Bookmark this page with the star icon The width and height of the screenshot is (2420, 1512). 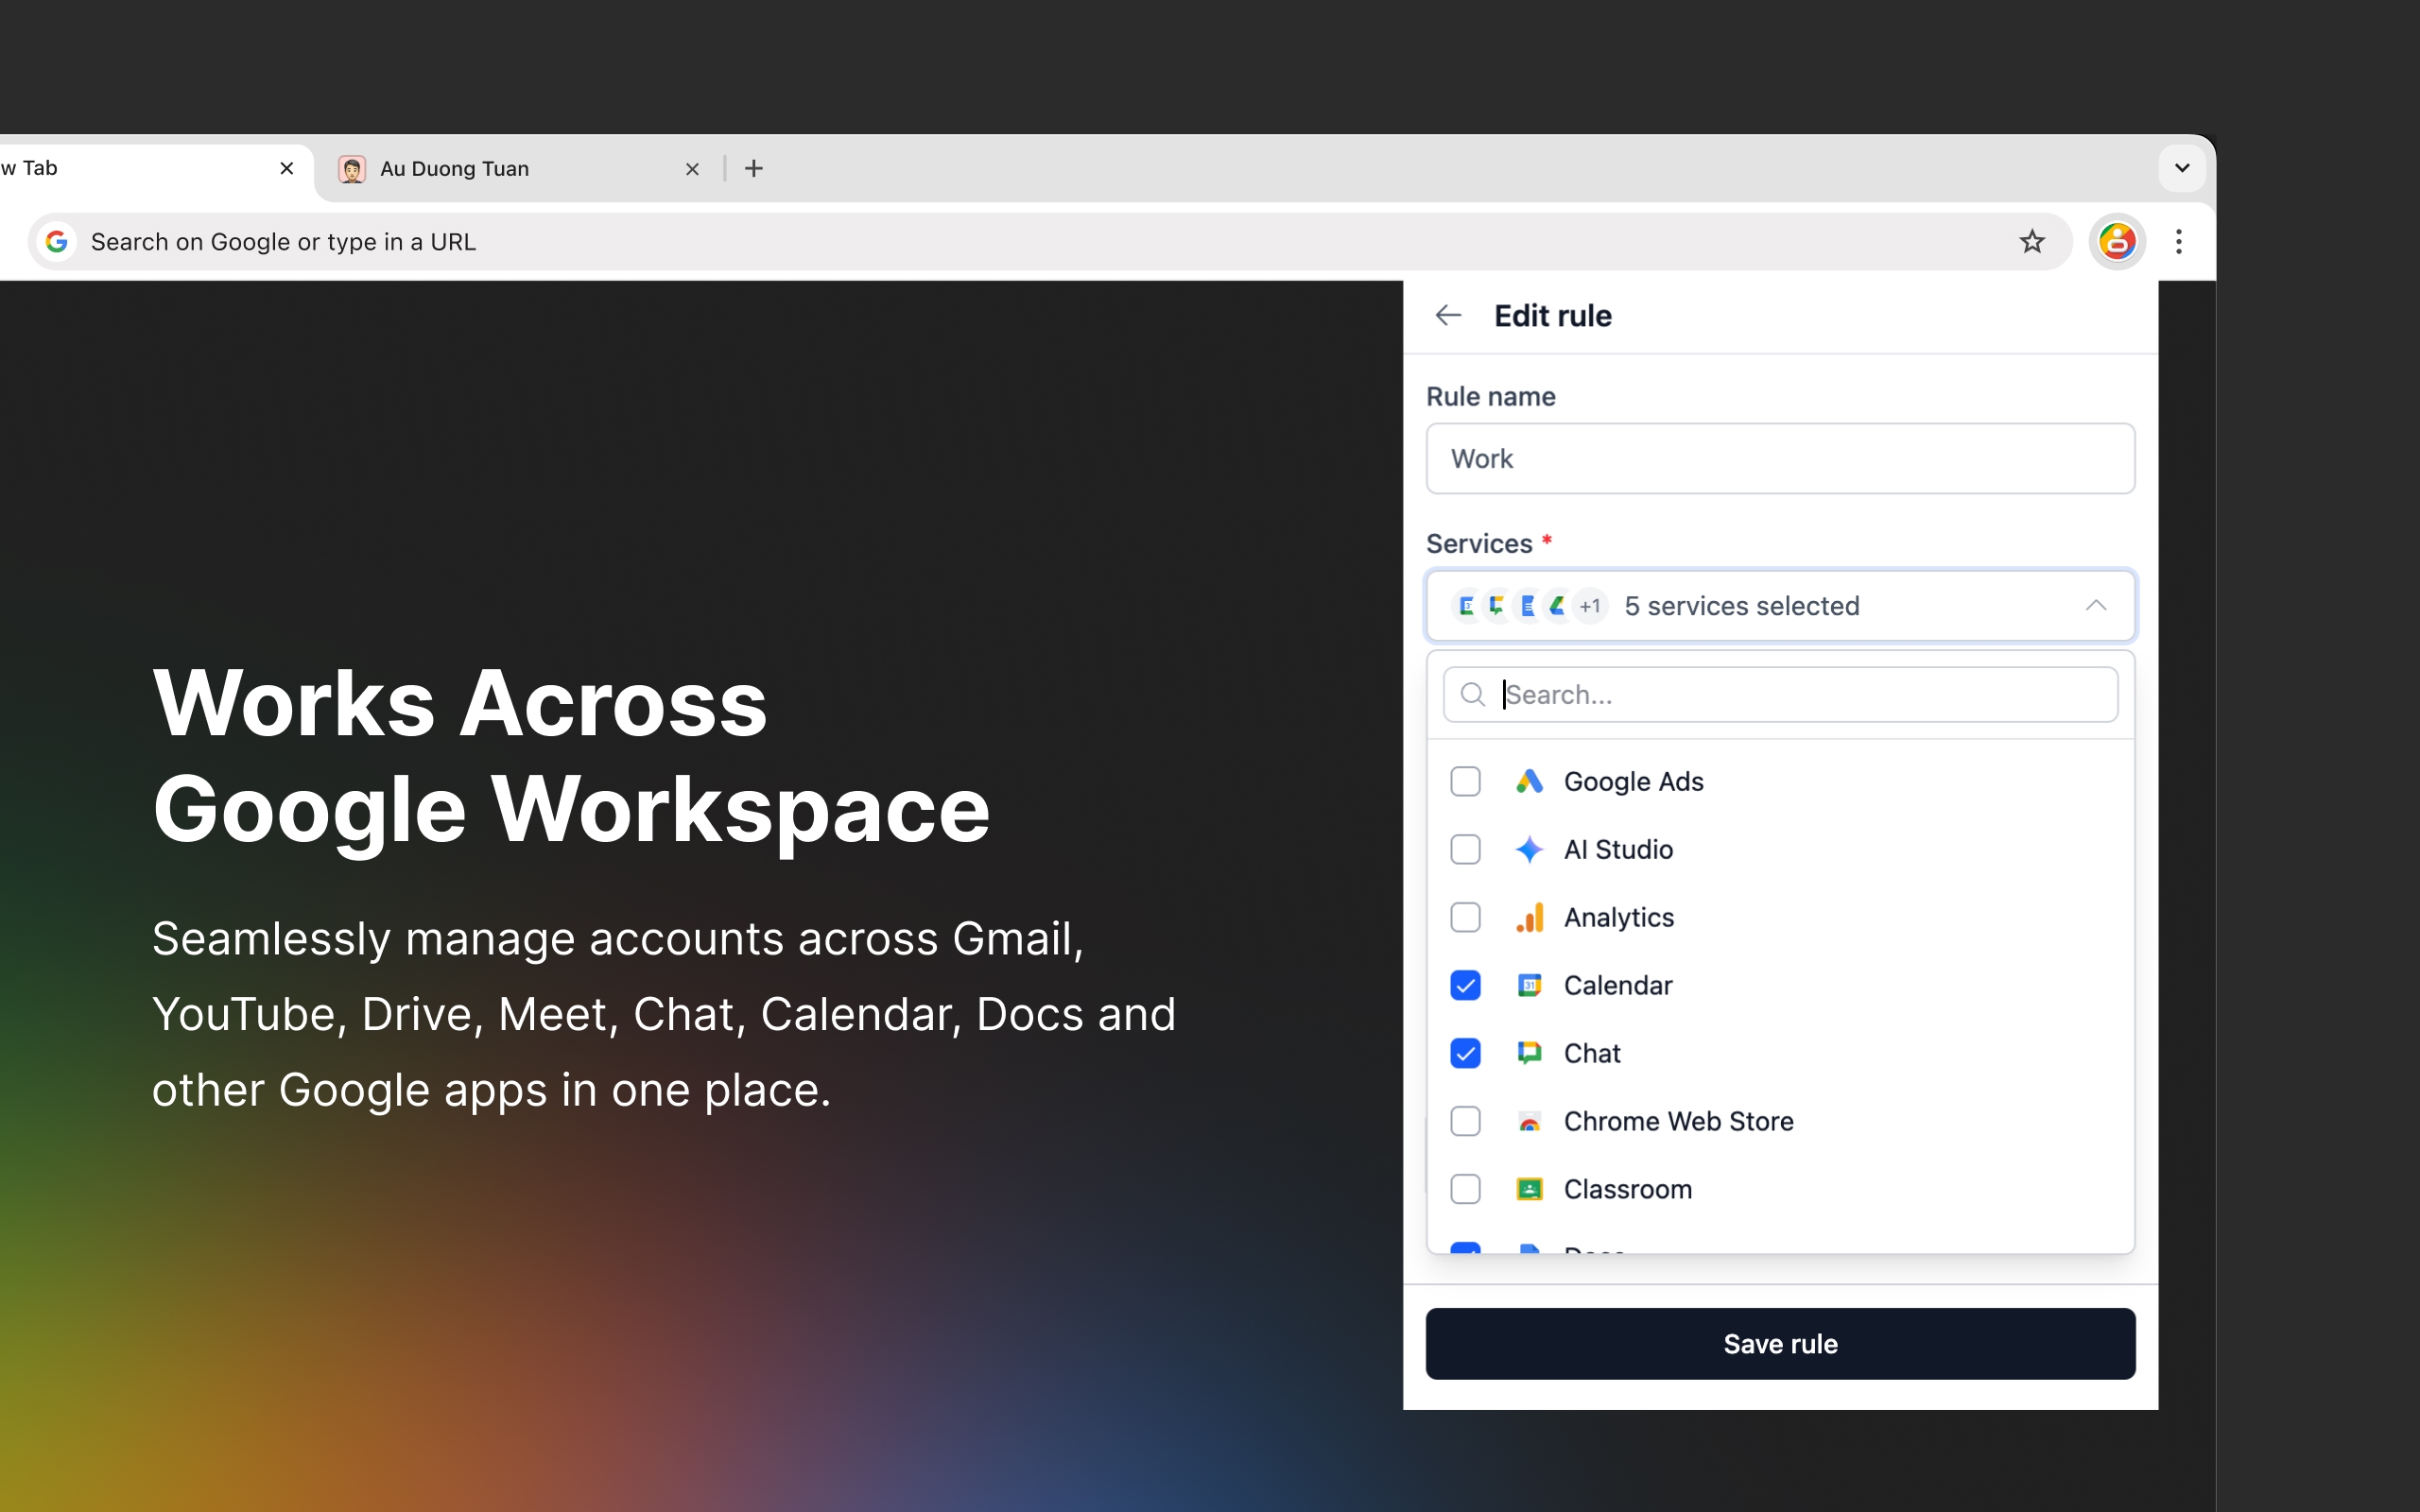coord(2031,241)
